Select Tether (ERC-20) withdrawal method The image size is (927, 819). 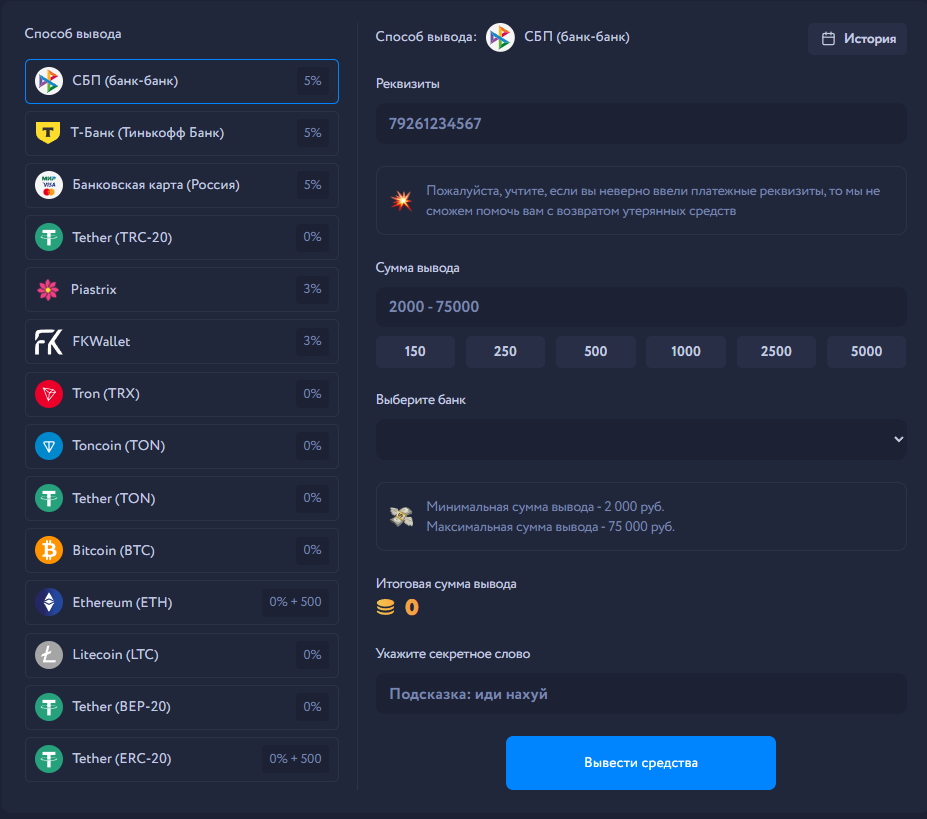(181, 759)
